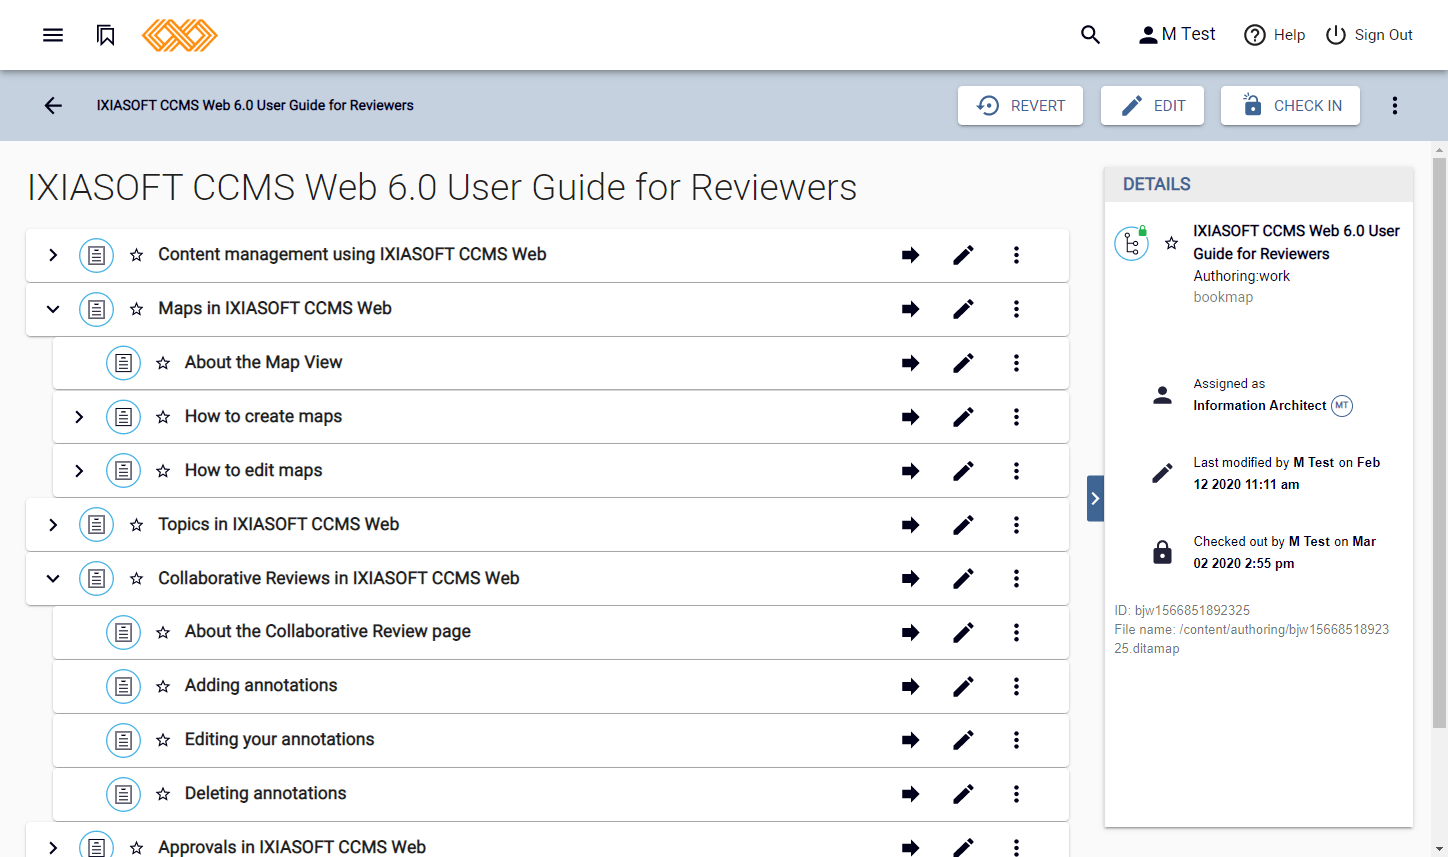Open arrow for Content management using IXIASOFT CCMS Web
The image size is (1448, 857).
point(910,255)
